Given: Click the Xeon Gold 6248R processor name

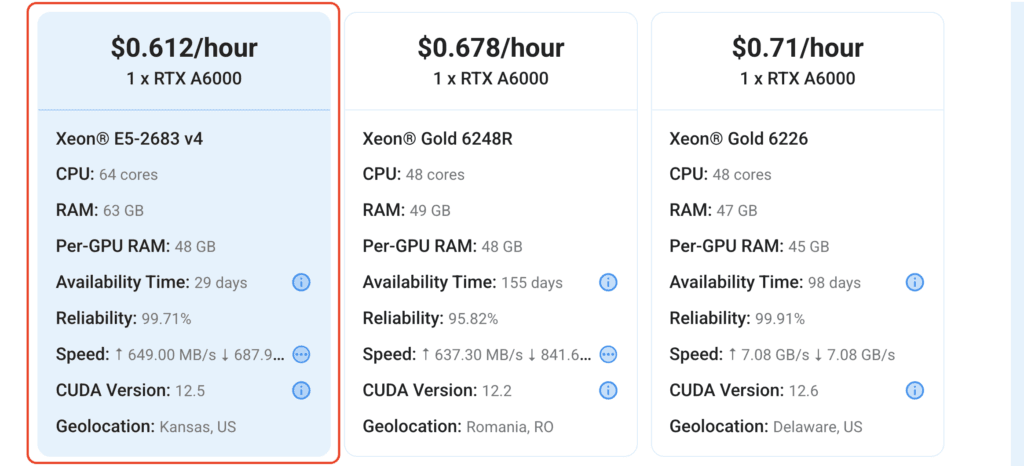Looking at the screenshot, I should [x=438, y=138].
